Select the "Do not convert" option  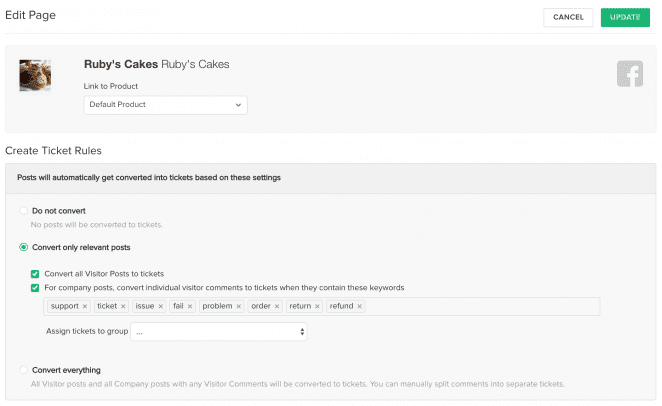point(24,211)
